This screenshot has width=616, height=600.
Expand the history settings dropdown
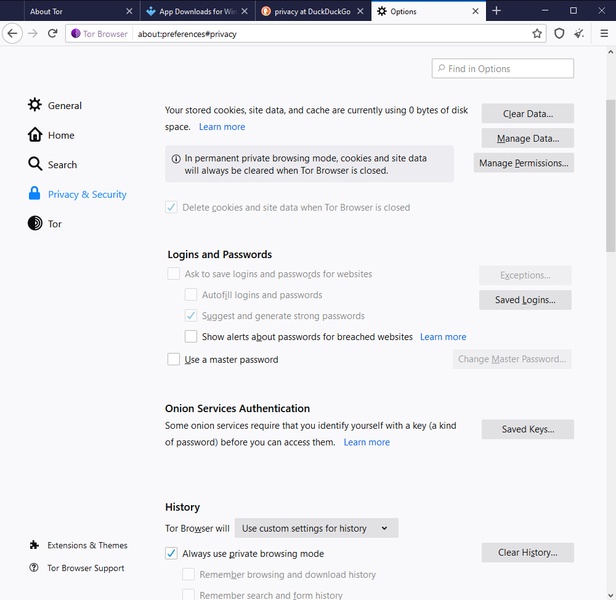point(318,528)
